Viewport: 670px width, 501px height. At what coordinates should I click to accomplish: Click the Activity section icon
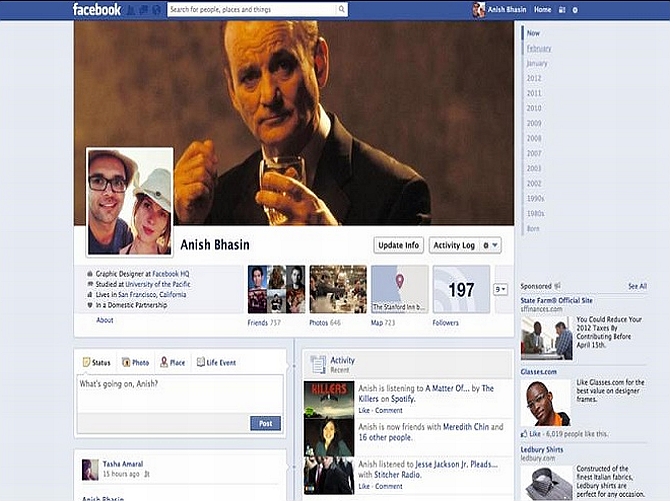click(x=318, y=364)
